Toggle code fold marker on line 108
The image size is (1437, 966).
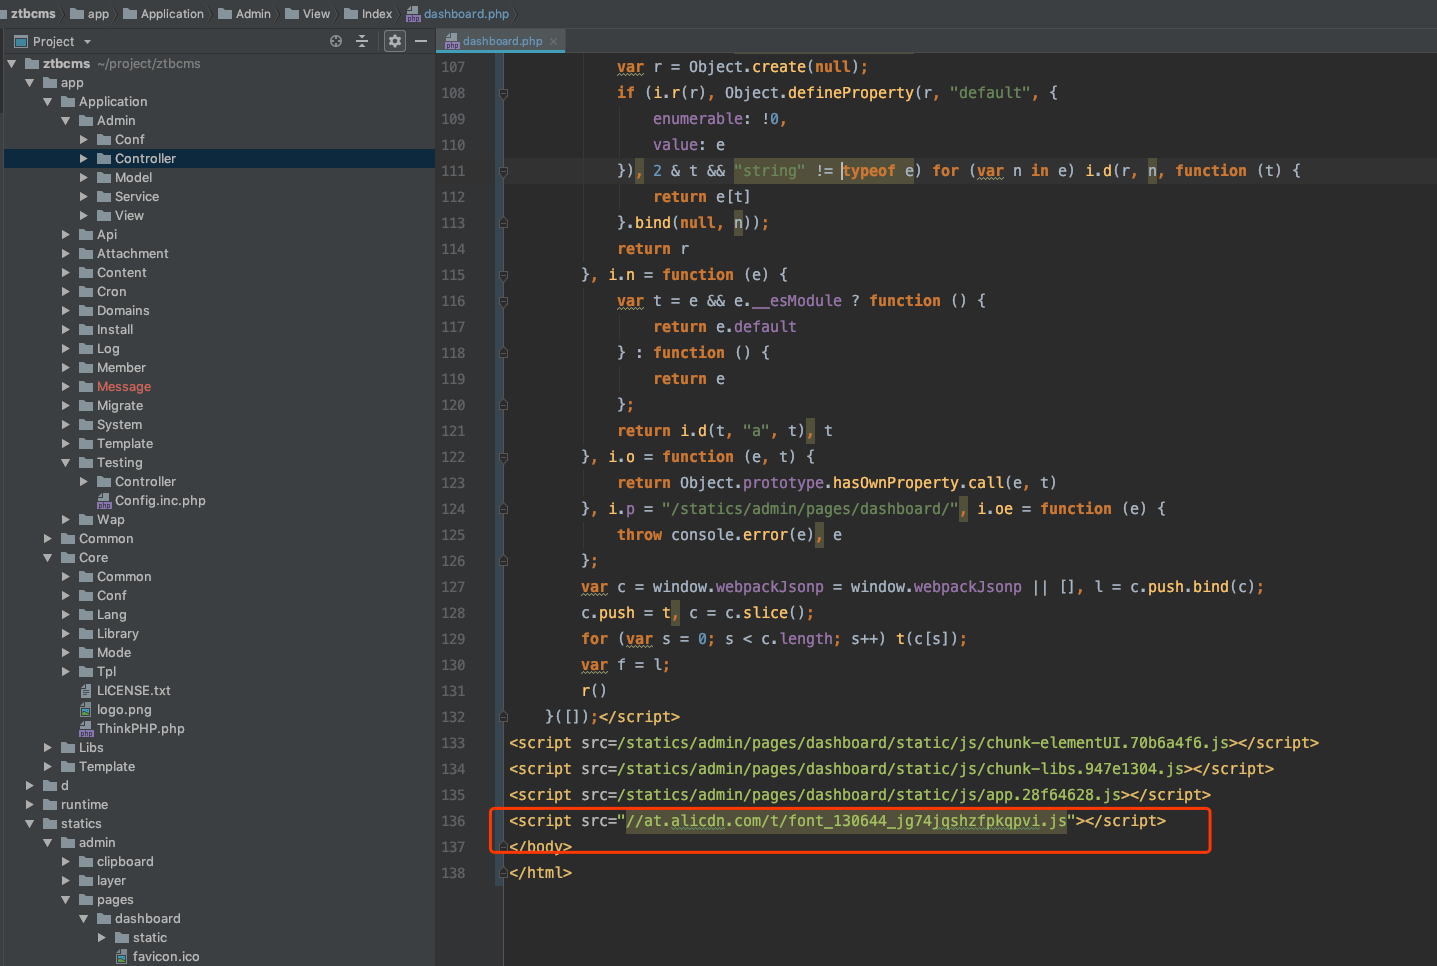pyautogui.click(x=503, y=93)
